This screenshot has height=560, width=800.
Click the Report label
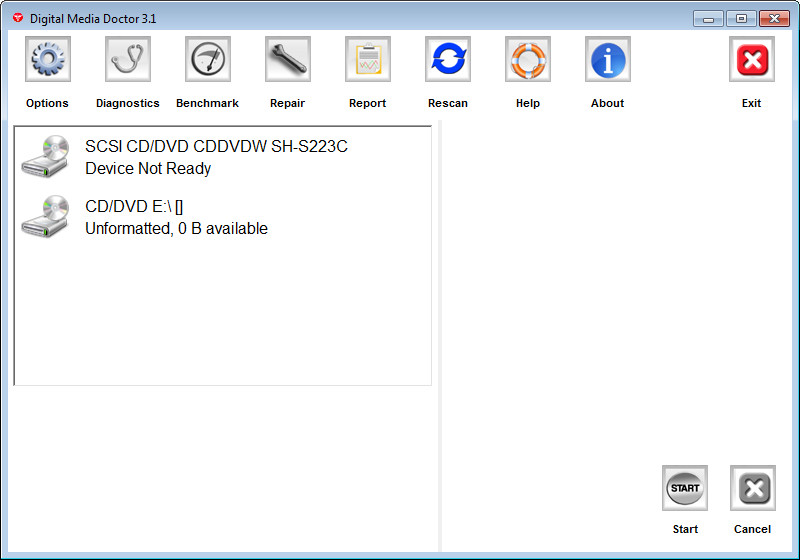[368, 103]
